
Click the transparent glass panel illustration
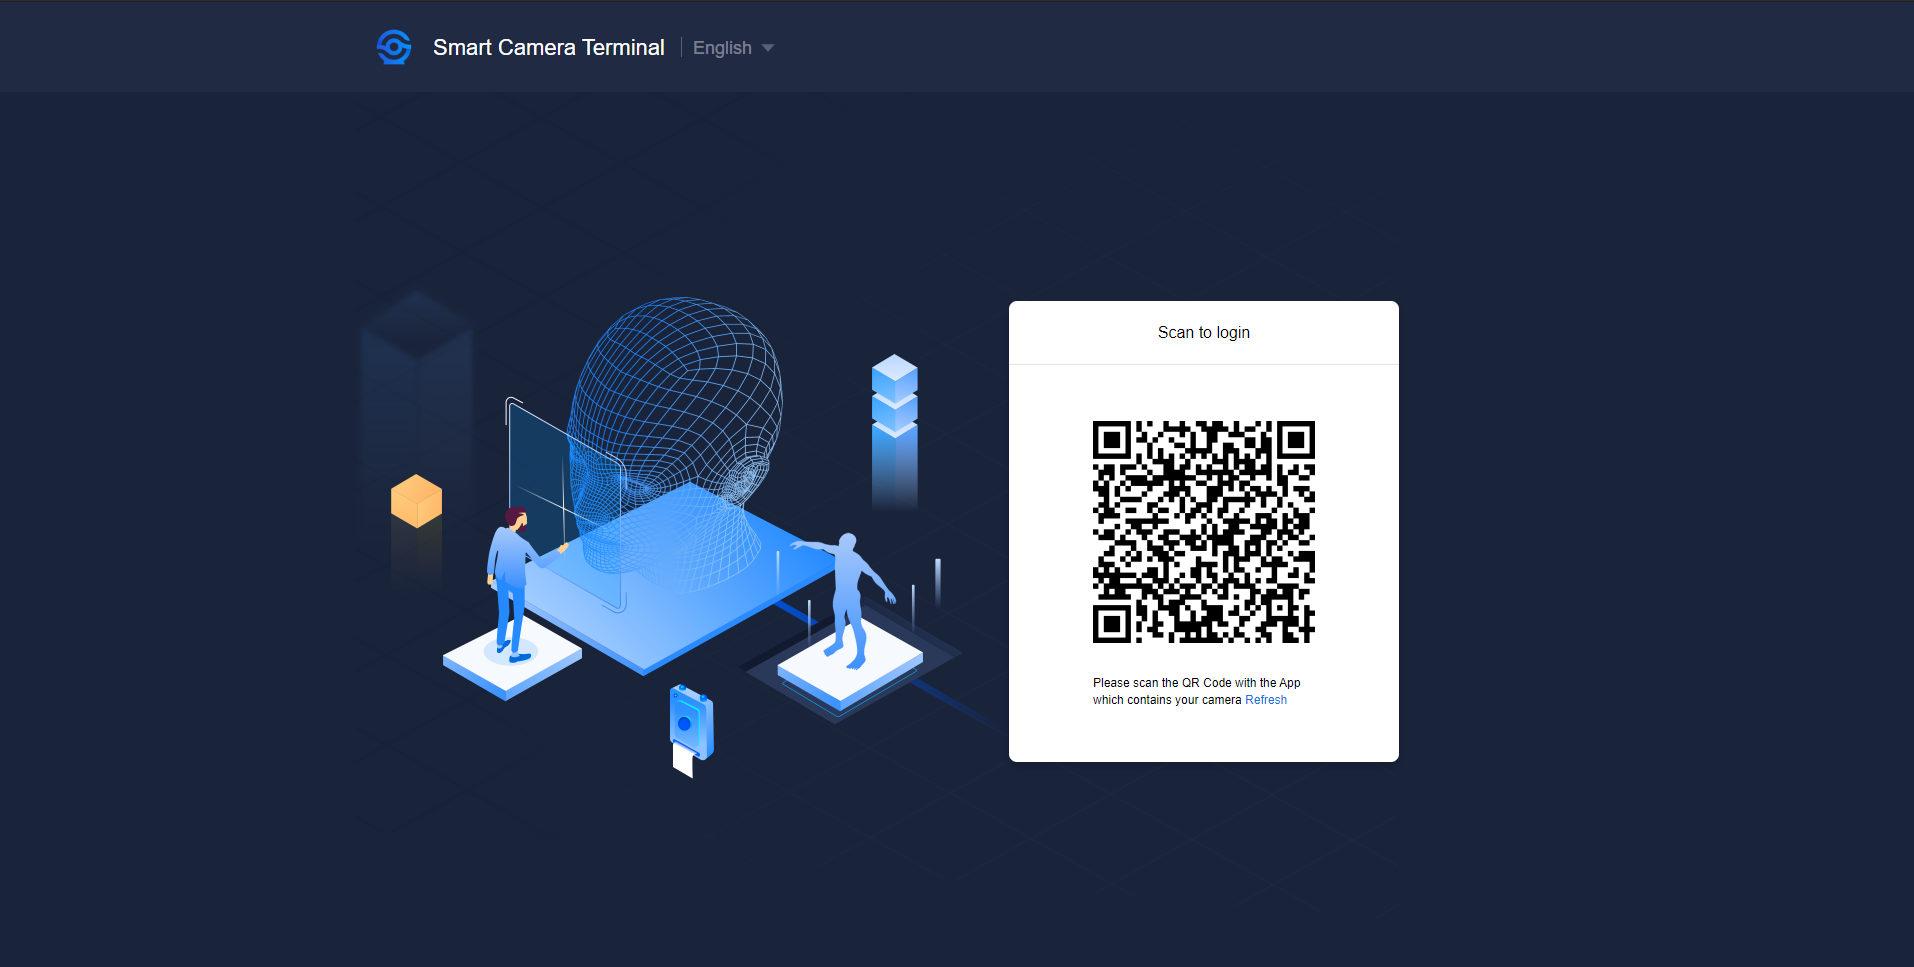point(540,480)
